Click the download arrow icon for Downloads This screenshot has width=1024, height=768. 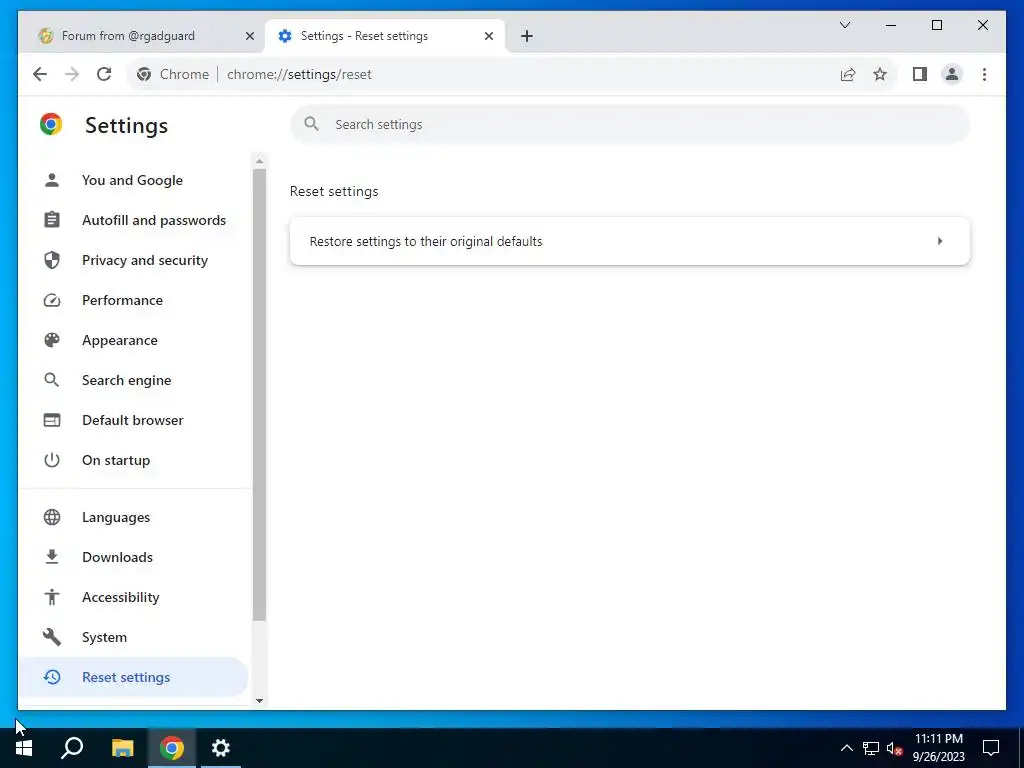[x=52, y=557]
